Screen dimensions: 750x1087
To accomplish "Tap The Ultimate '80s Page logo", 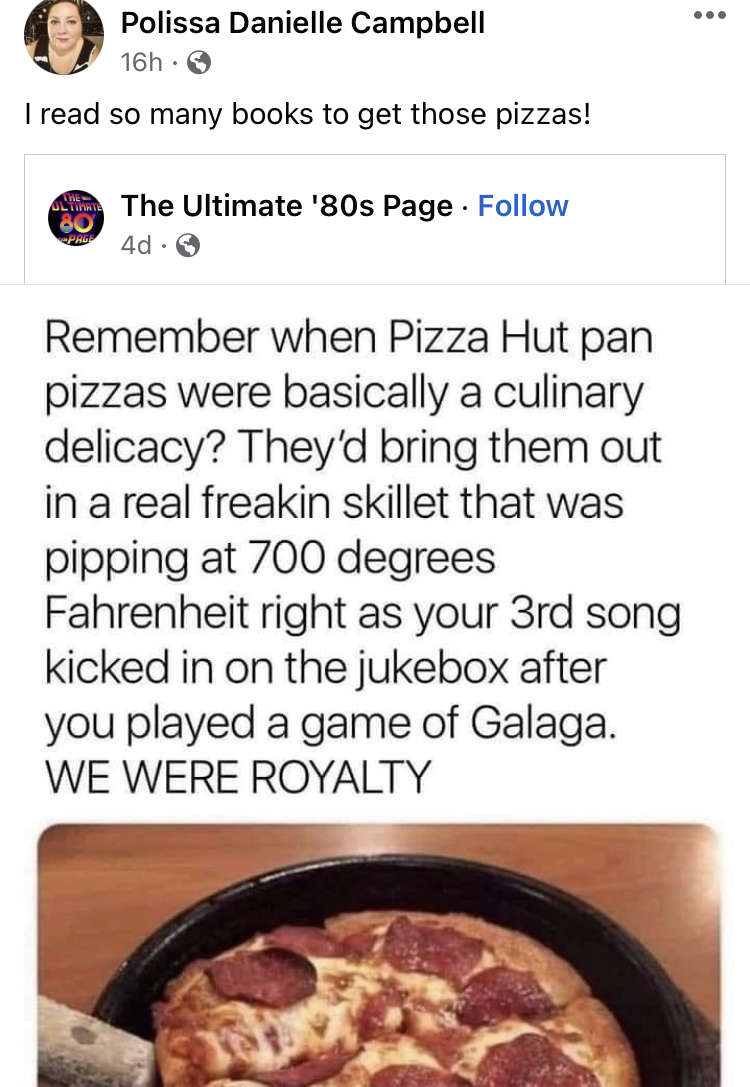I will tap(76, 218).
